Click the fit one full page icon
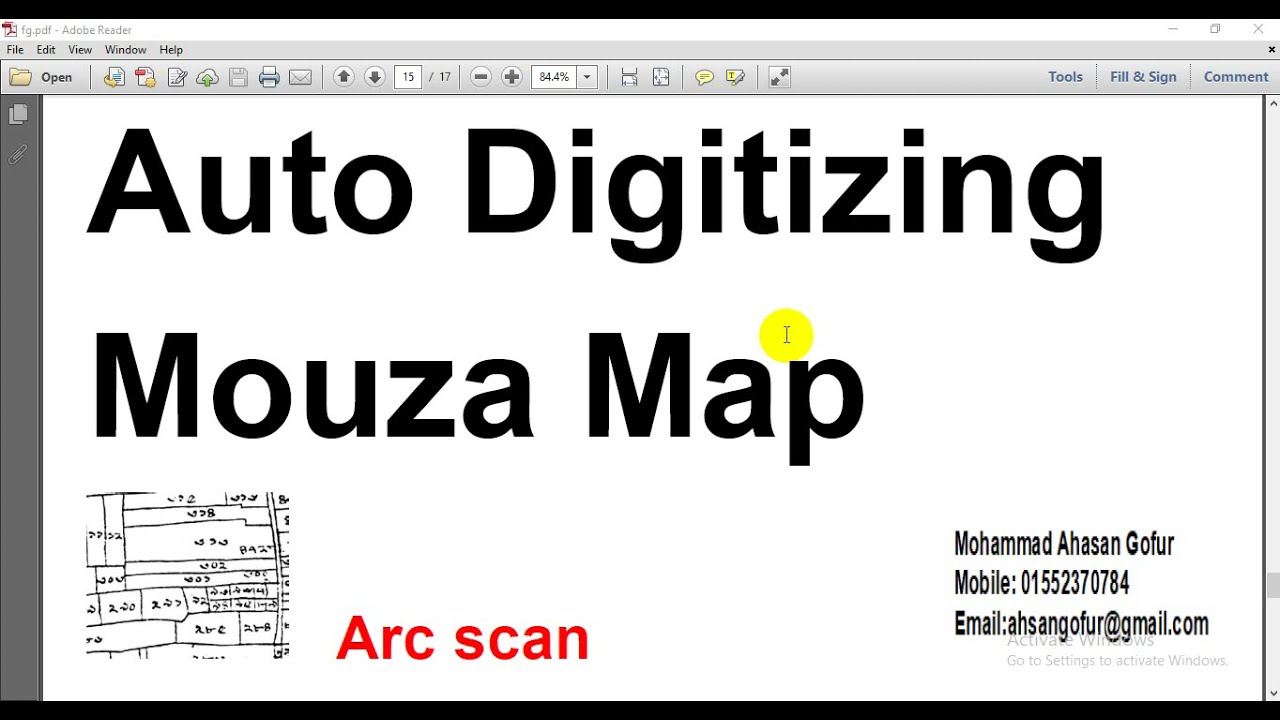 click(x=661, y=77)
